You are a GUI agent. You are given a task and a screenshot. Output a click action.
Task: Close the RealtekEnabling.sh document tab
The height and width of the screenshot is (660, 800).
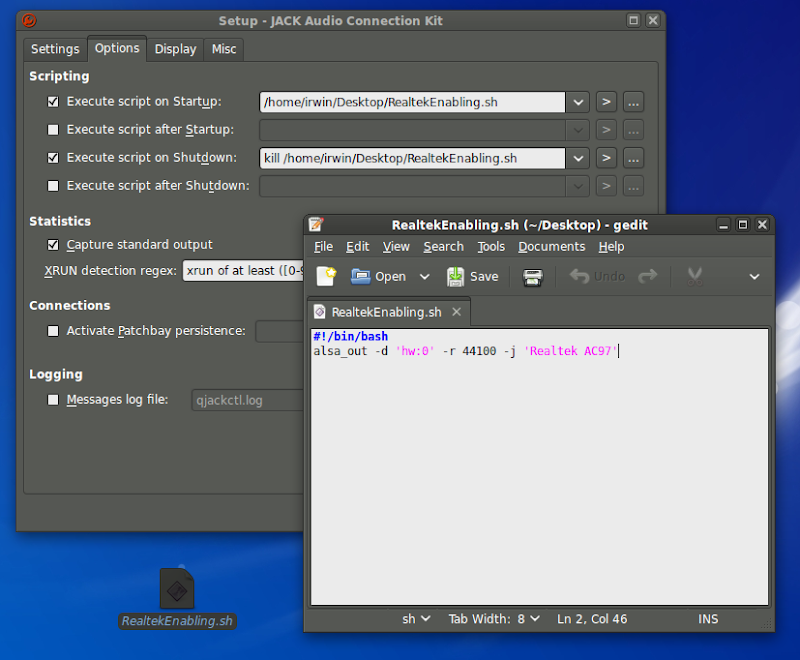pyautogui.click(x=457, y=312)
